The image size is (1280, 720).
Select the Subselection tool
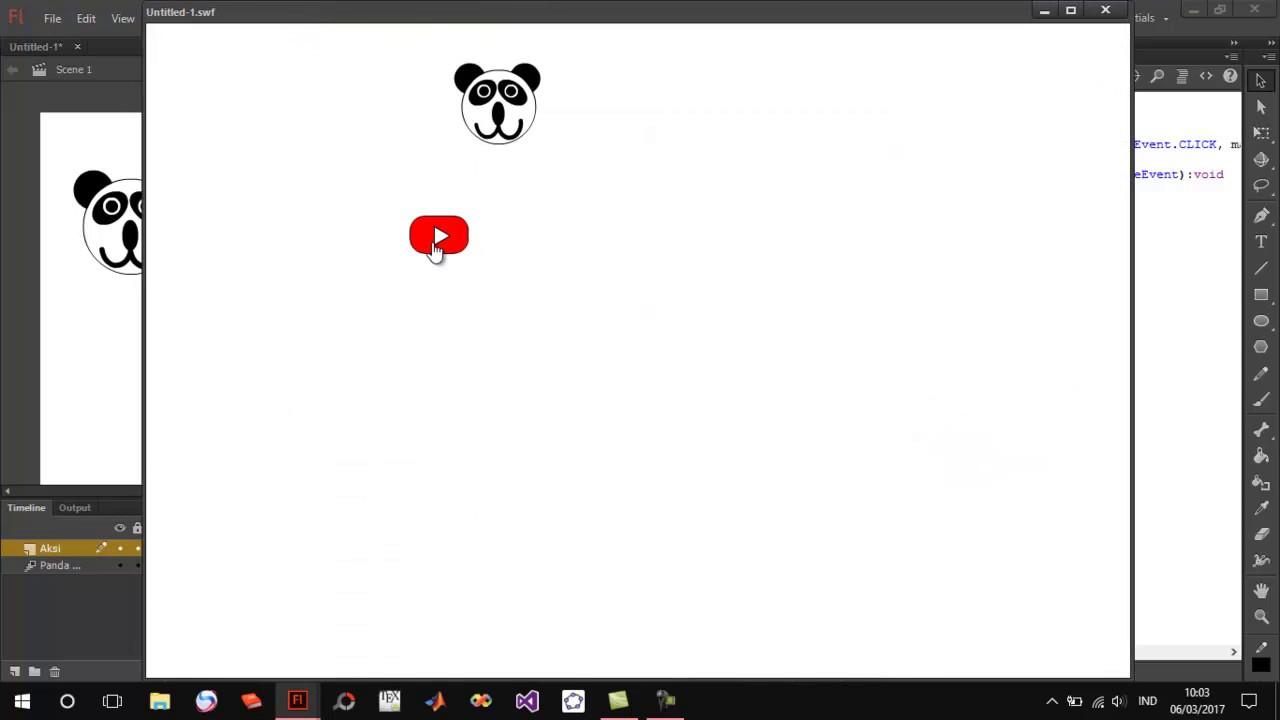(1261, 107)
